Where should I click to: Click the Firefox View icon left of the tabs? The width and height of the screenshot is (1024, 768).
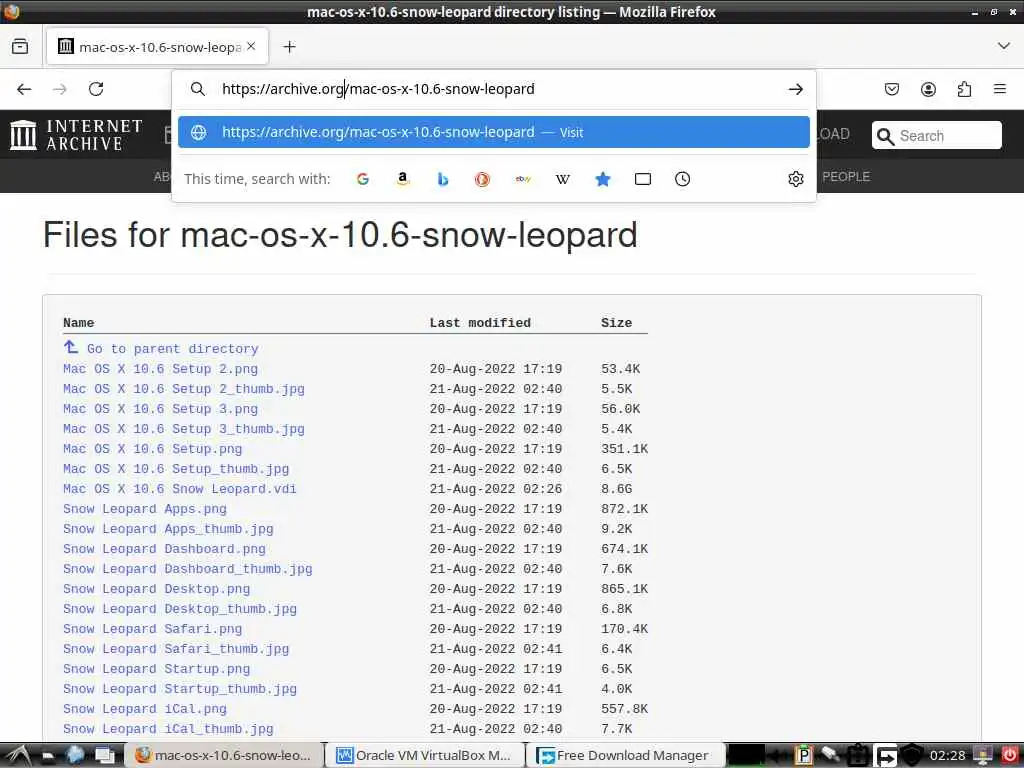tap(20, 46)
